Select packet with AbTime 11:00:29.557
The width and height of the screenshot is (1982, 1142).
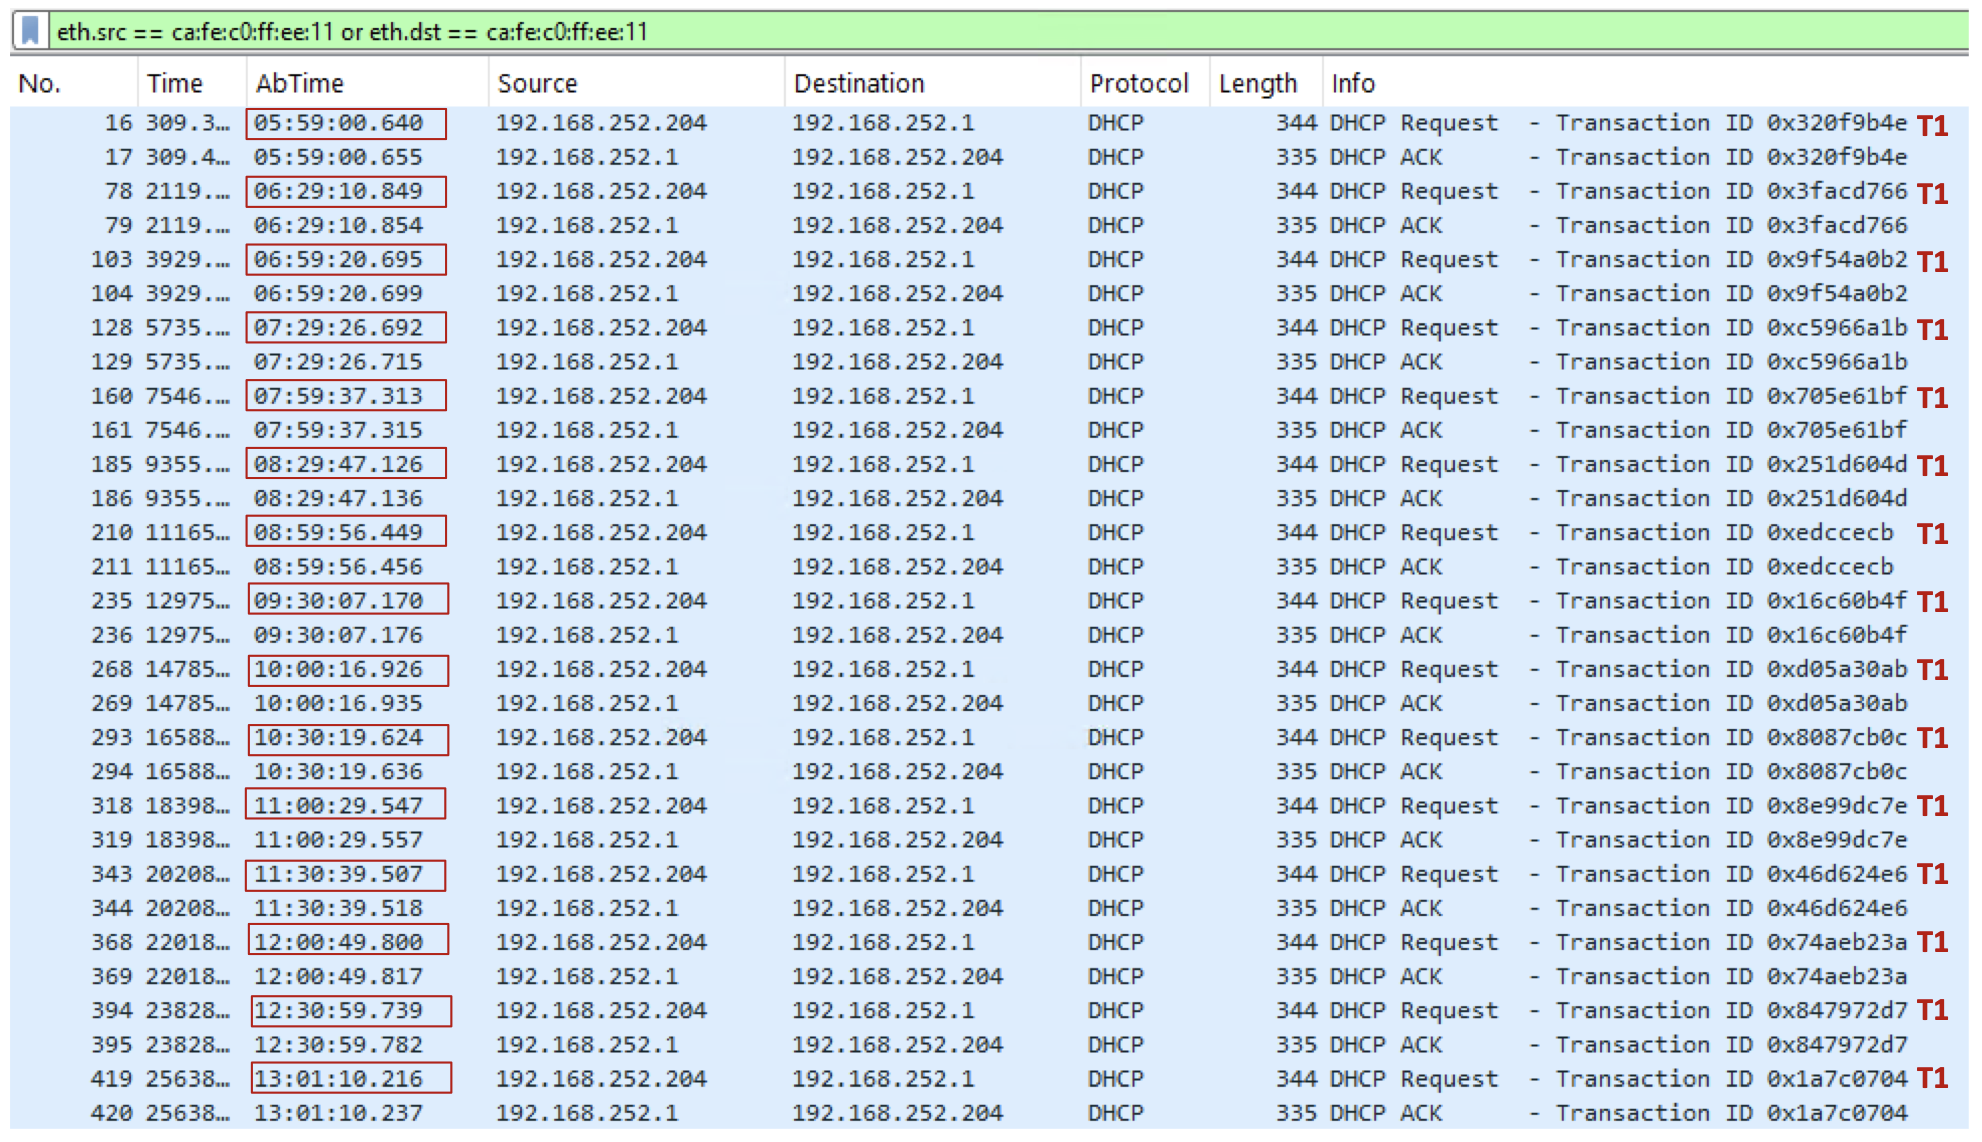(x=989, y=840)
